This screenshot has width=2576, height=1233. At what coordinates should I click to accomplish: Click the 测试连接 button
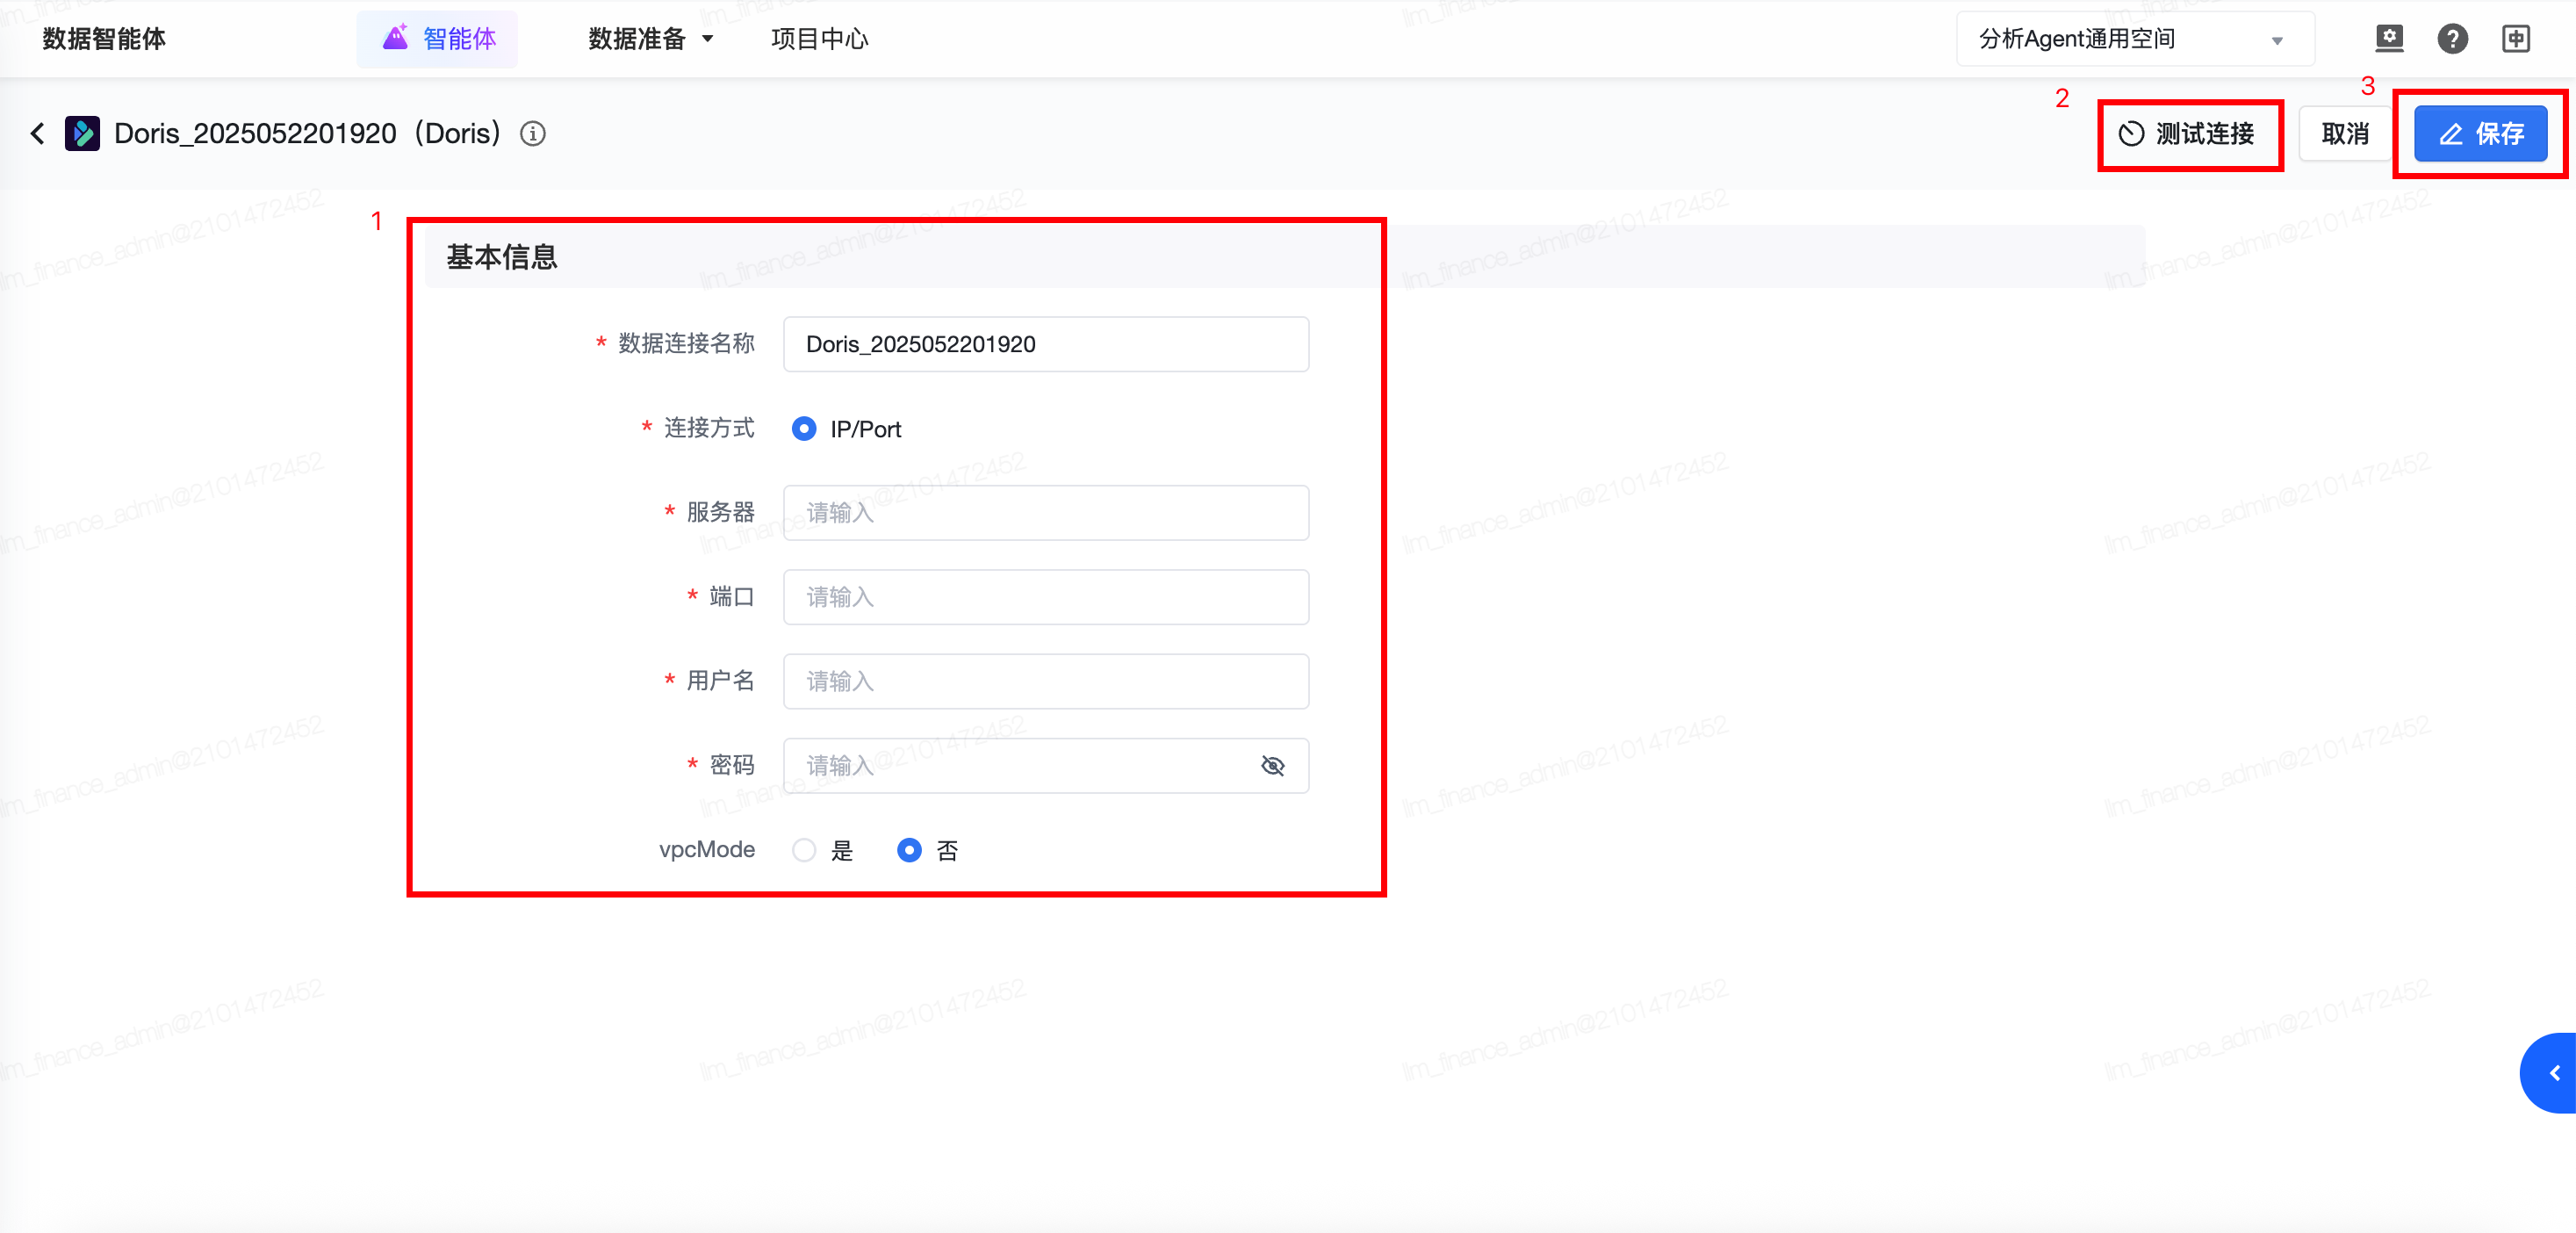click(2188, 134)
